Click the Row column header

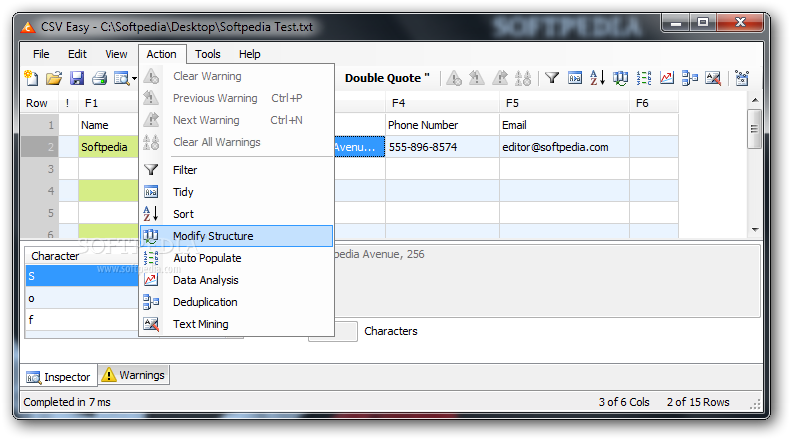point(39,103)
